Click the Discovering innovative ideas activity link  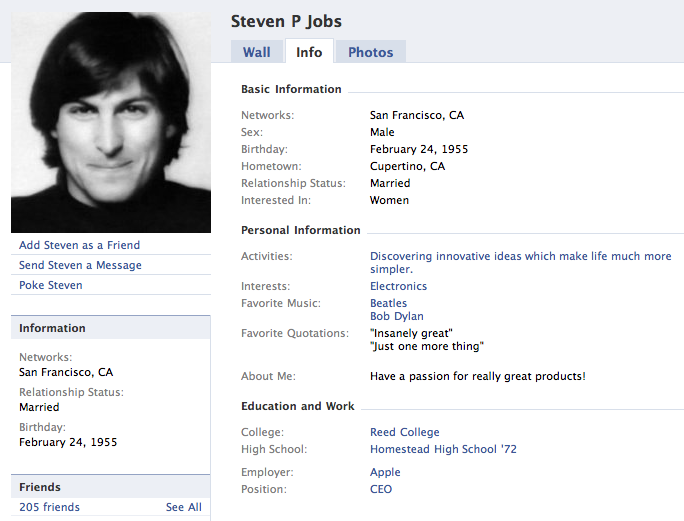click(520, 256)
